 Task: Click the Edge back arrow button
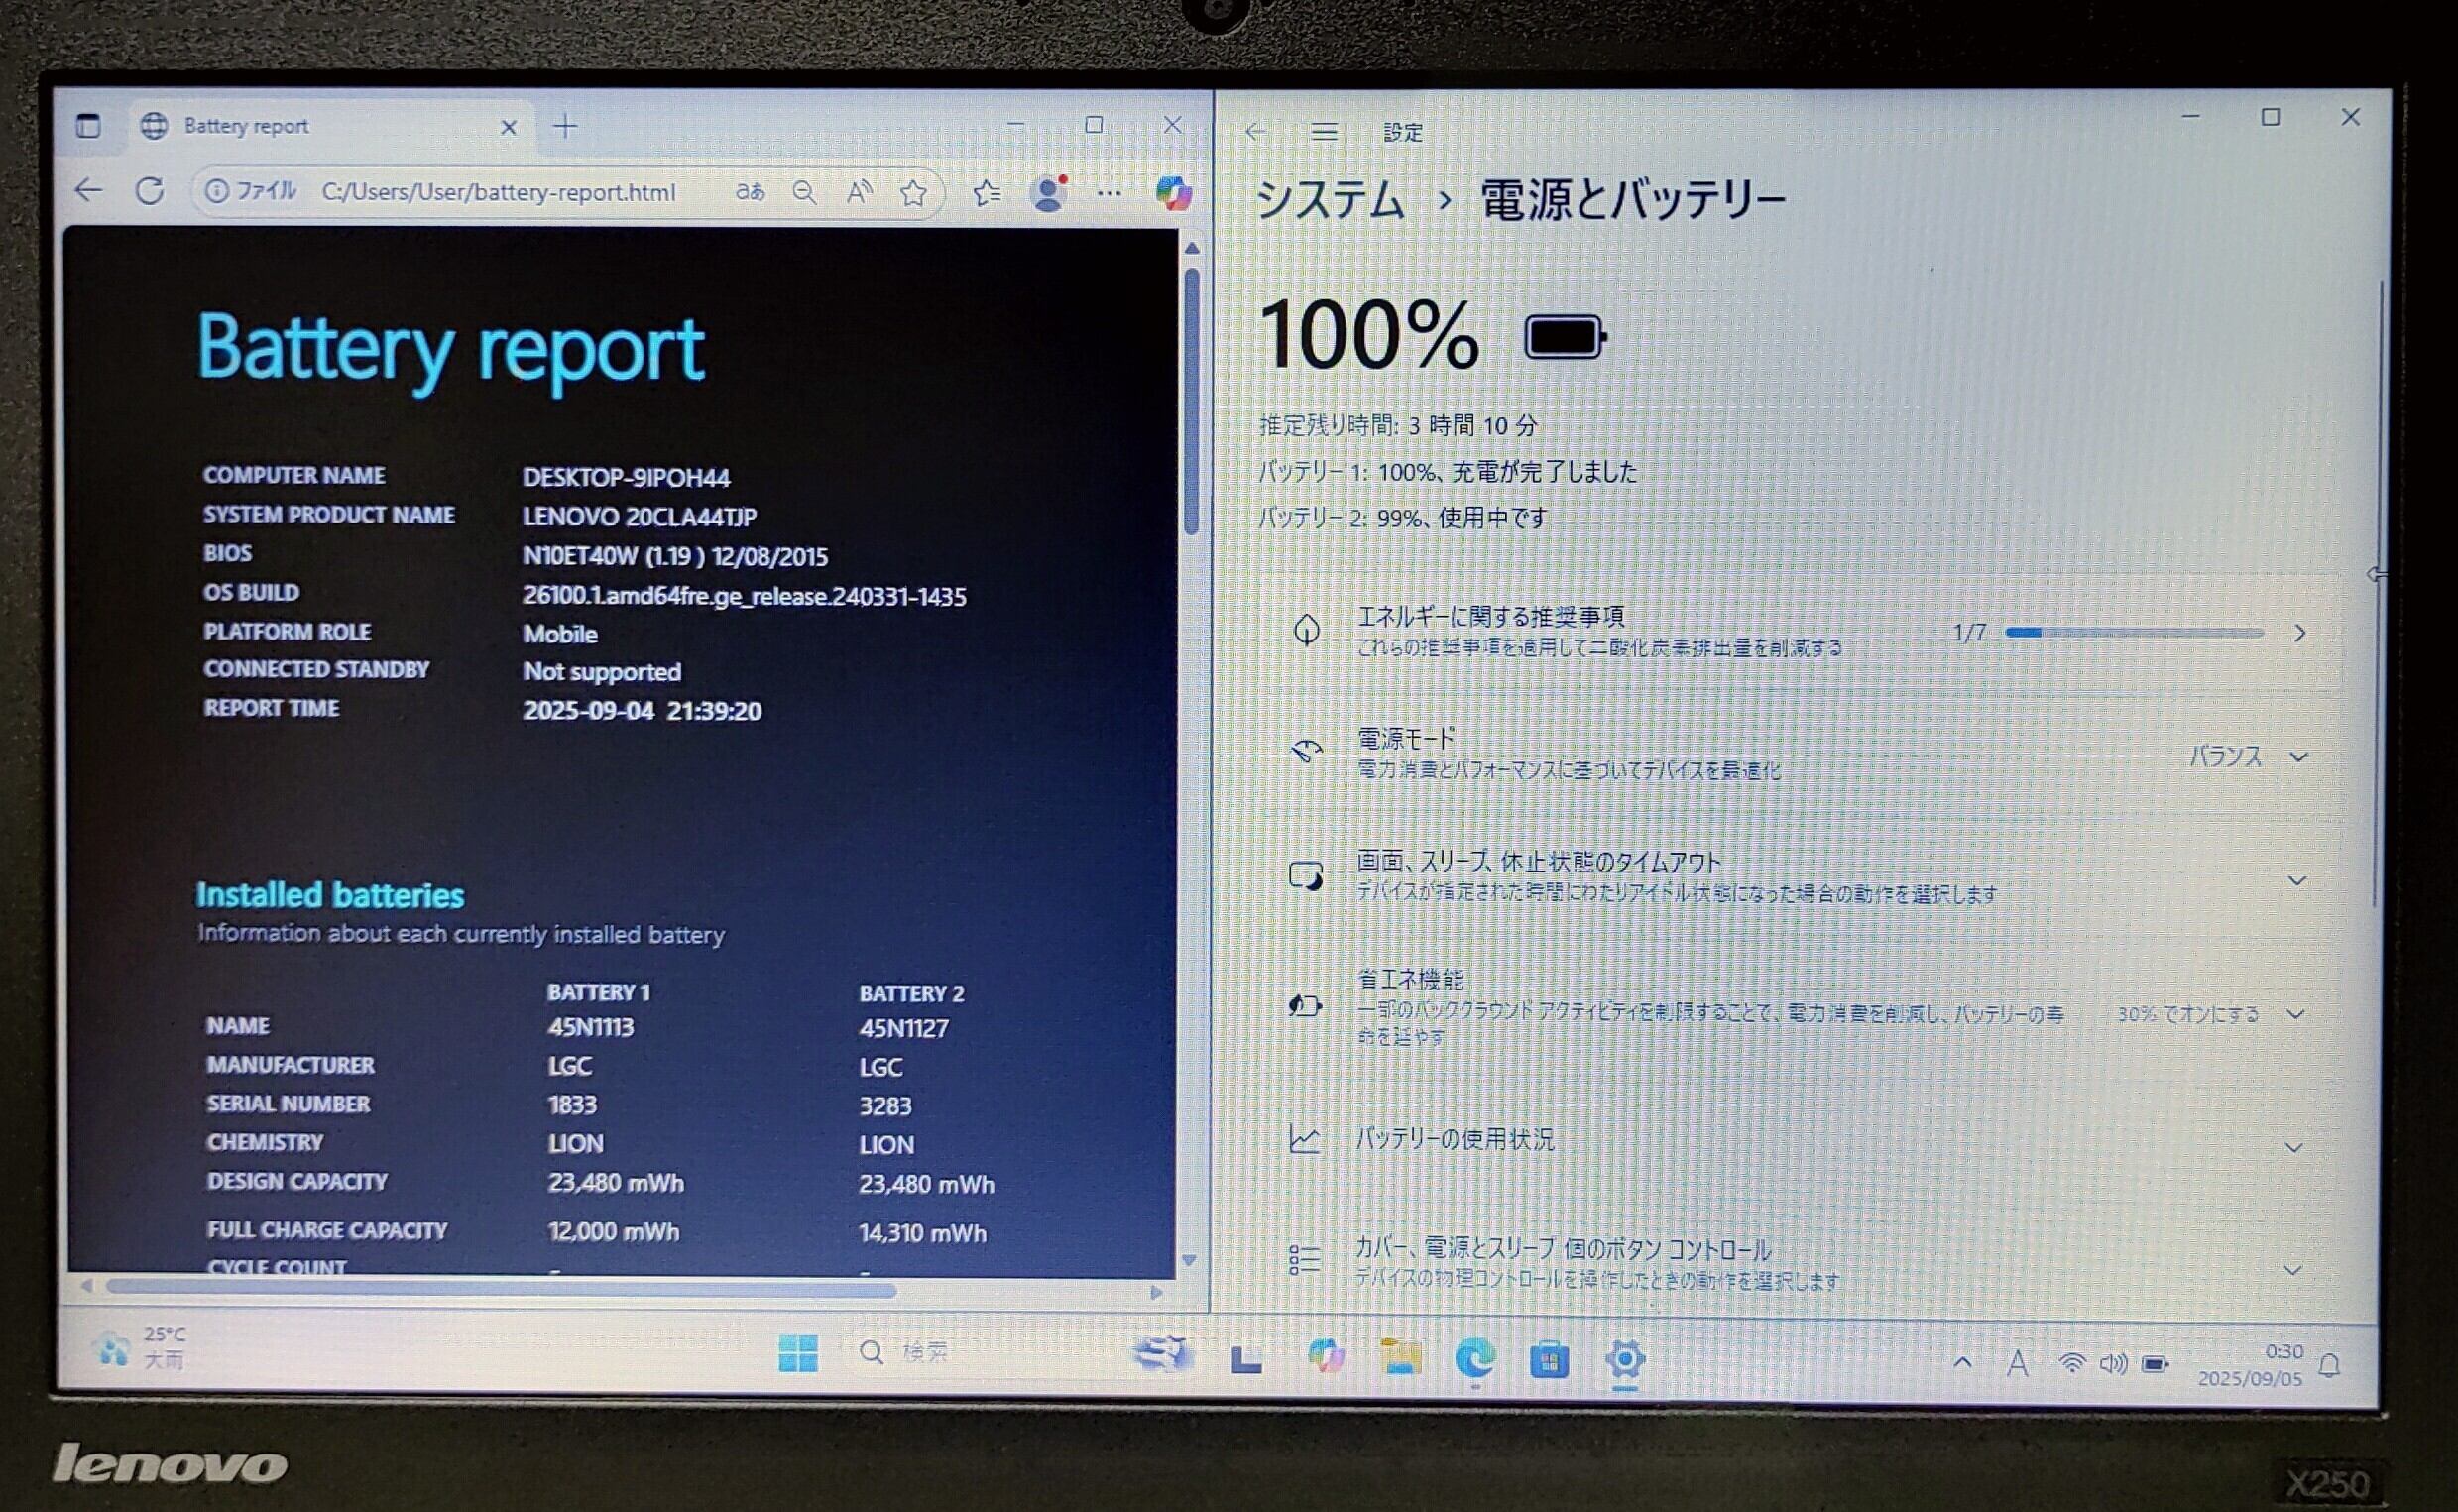coord(89,190)
